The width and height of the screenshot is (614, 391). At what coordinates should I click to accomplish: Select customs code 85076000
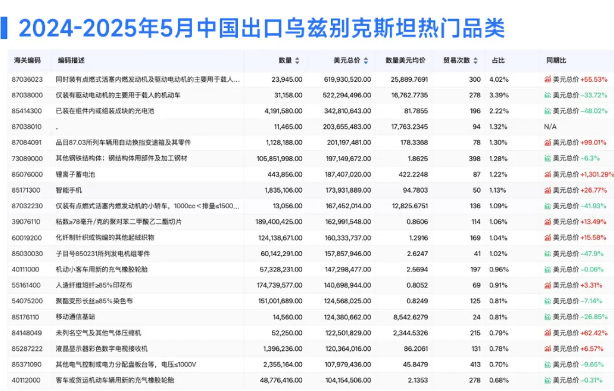tap(27, 175)
